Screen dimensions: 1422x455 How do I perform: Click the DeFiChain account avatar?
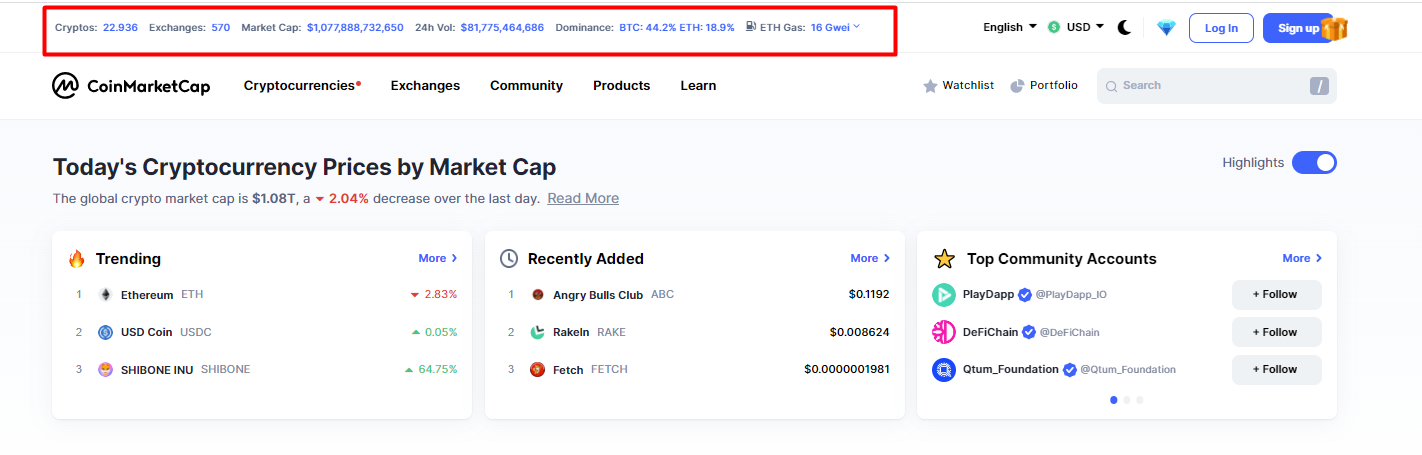[x=944, y=332]
